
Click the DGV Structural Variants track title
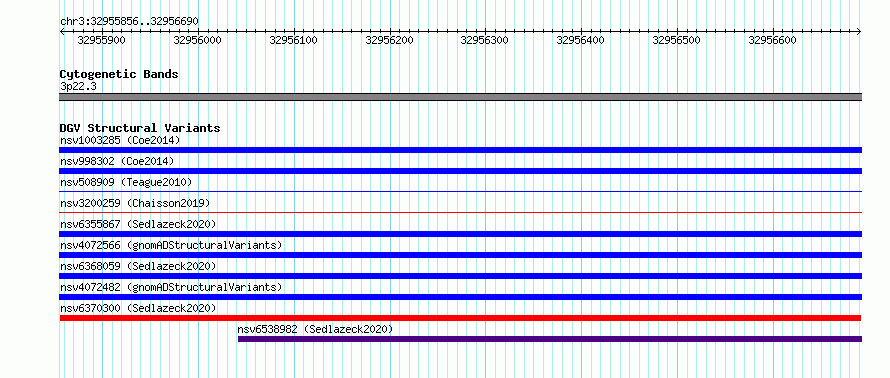[x=140, y=128]
